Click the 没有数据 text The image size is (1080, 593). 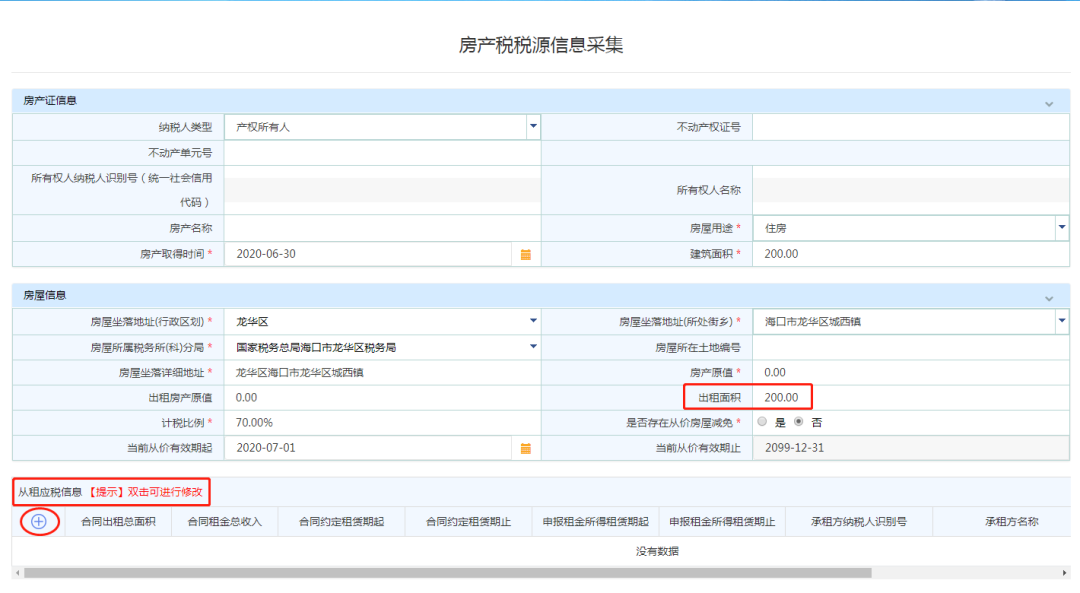point(657,551)
